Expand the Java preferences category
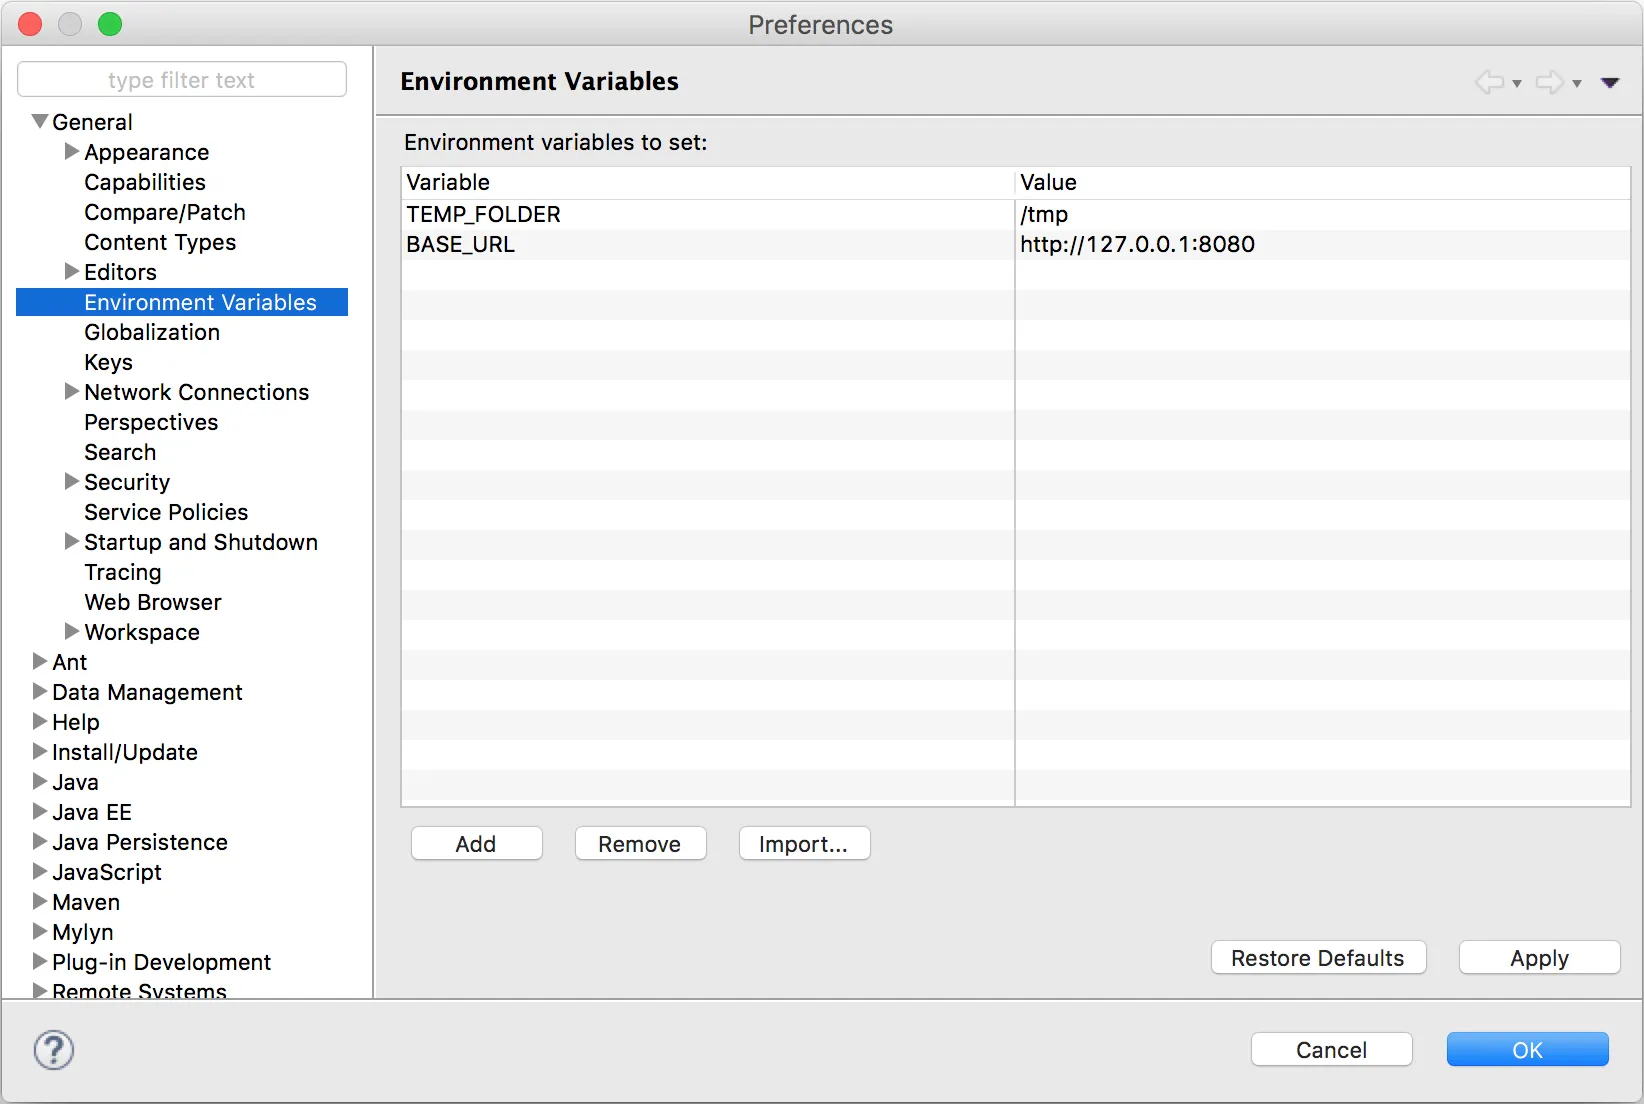This screenshot has width=1644, height=1104. 40,782
